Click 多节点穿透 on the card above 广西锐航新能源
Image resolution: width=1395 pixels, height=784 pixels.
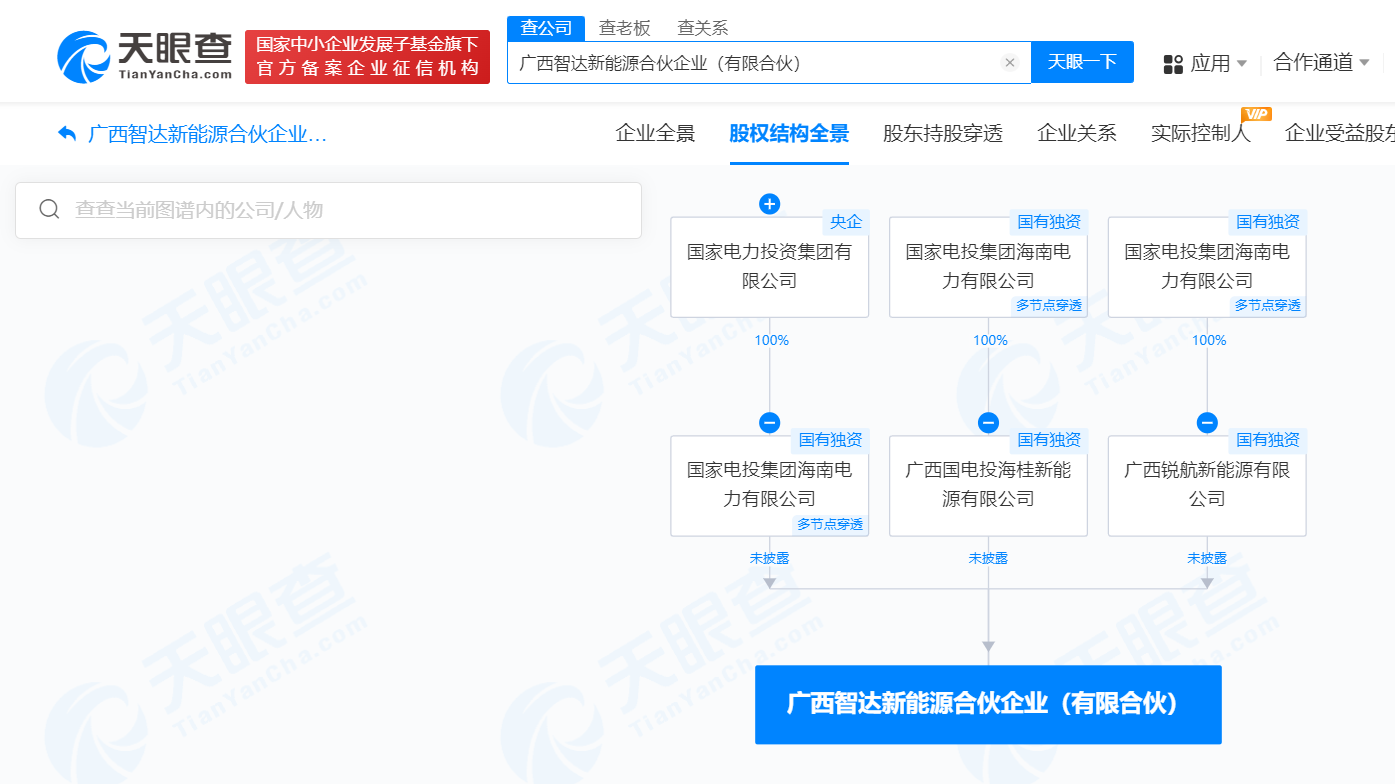click(x=1268, y=305)
